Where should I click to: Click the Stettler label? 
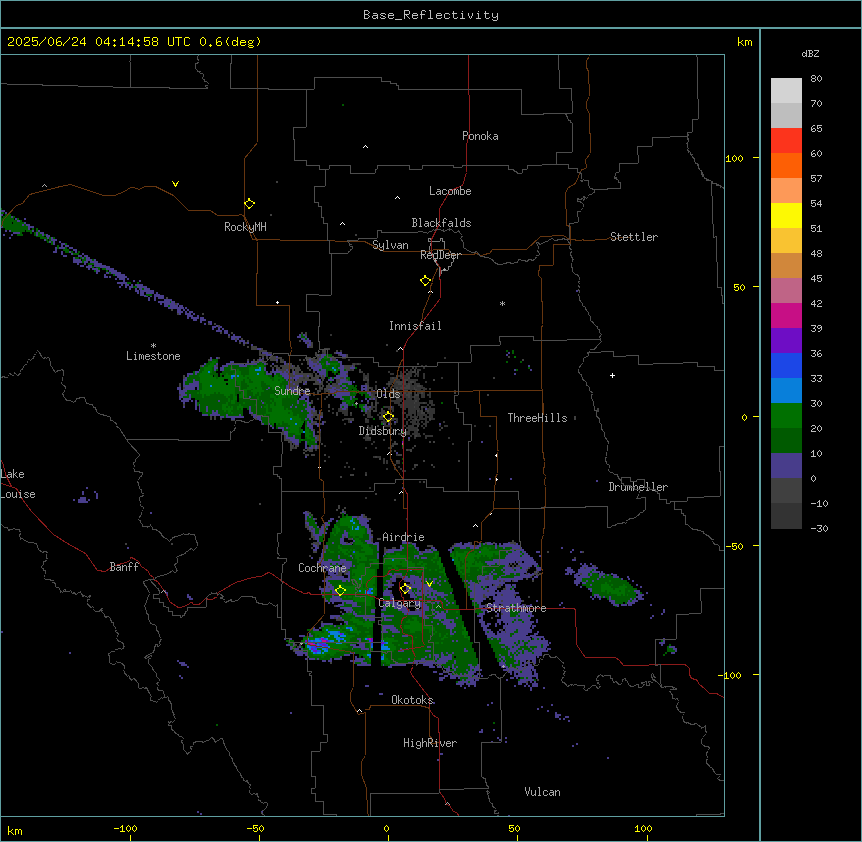(x=634, y=237)
